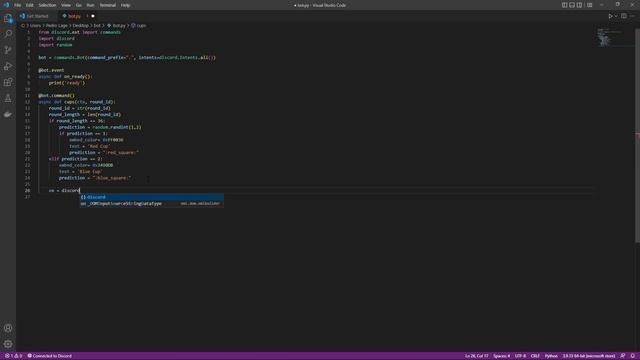Click the VS Code logo in the title bar
Image resolution: width=640 pixels, height=360 pixels.
pyautogui.click(x=6, y=5)
